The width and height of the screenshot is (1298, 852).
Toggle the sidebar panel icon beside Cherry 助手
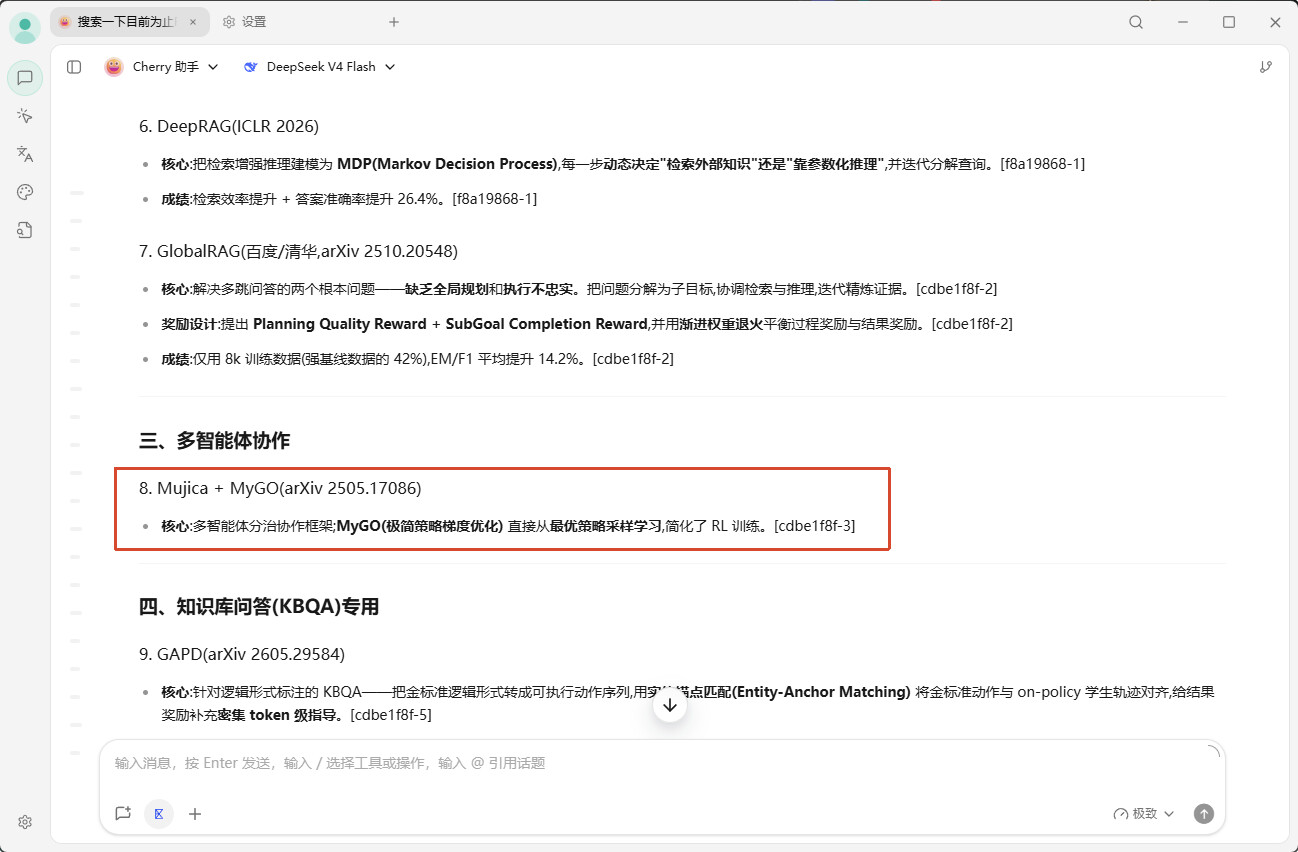click(x=74, y=67)
